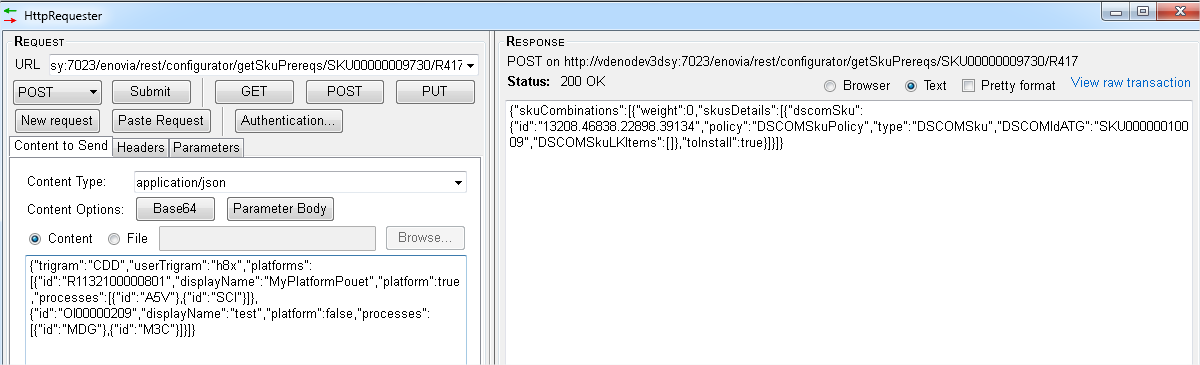Click the response POST on URL line

click(792, 61)
